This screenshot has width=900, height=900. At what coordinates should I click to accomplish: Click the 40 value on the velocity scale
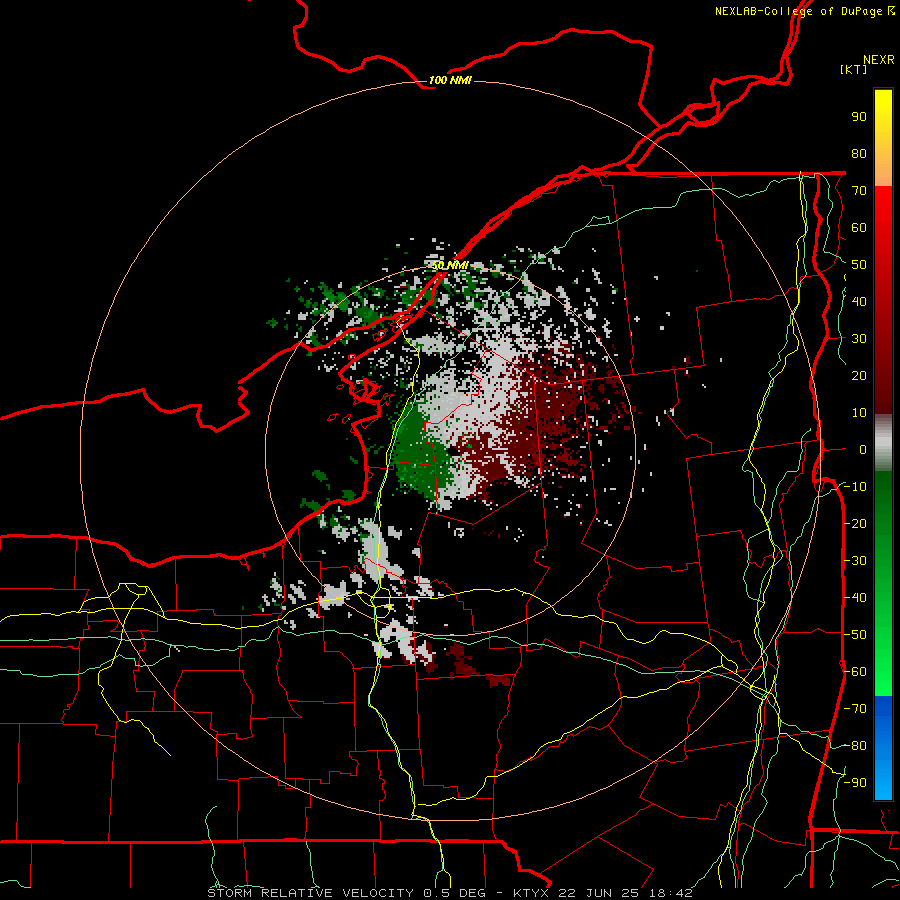859,302
